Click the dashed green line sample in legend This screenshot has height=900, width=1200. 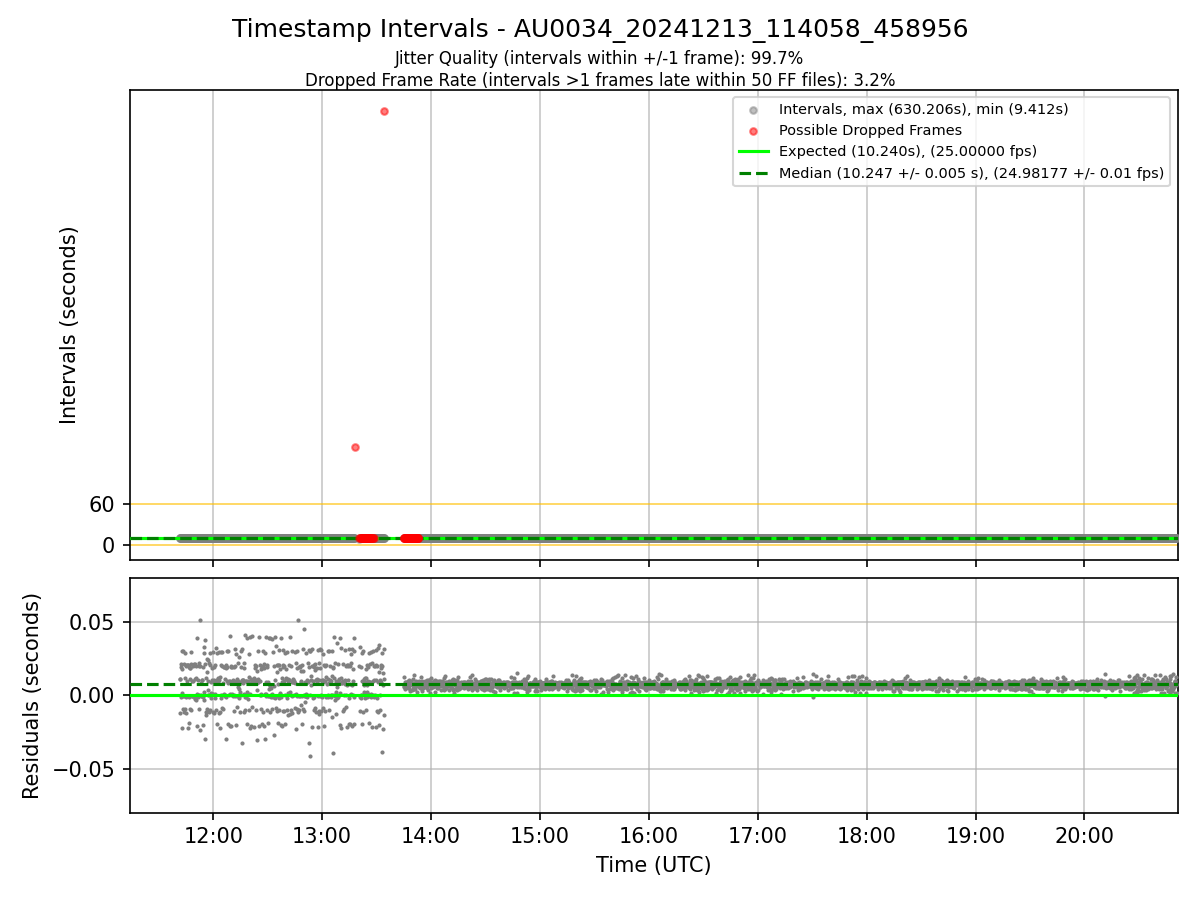pyautogui.click(x=754, y=173)
